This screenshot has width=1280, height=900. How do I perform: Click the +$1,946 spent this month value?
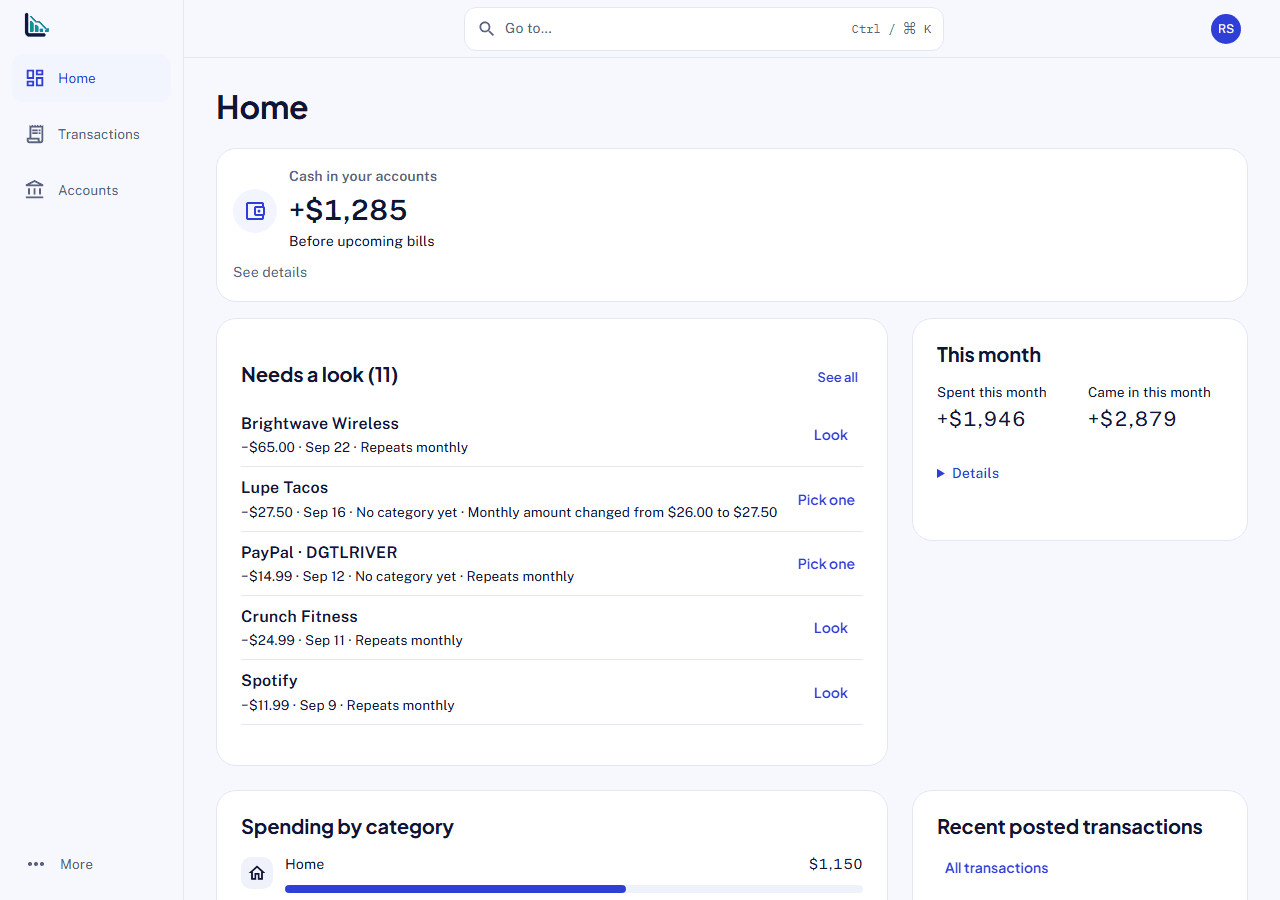(x=981, y=419)
